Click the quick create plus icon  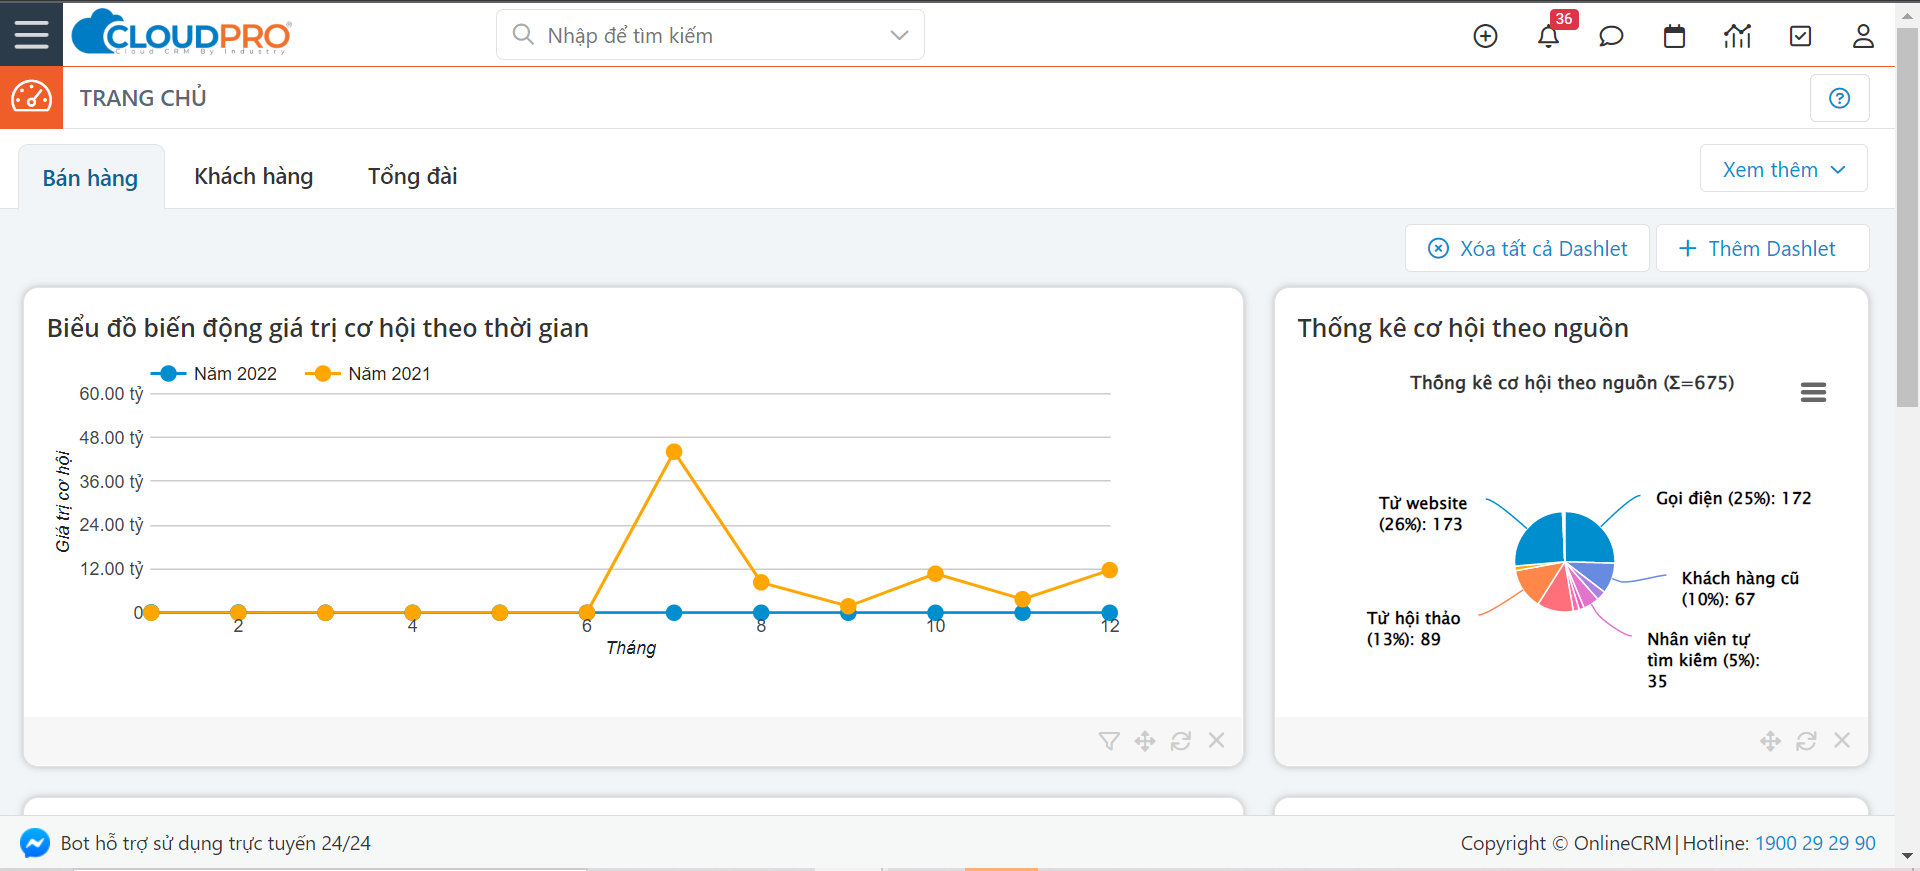coord(1485,36)
